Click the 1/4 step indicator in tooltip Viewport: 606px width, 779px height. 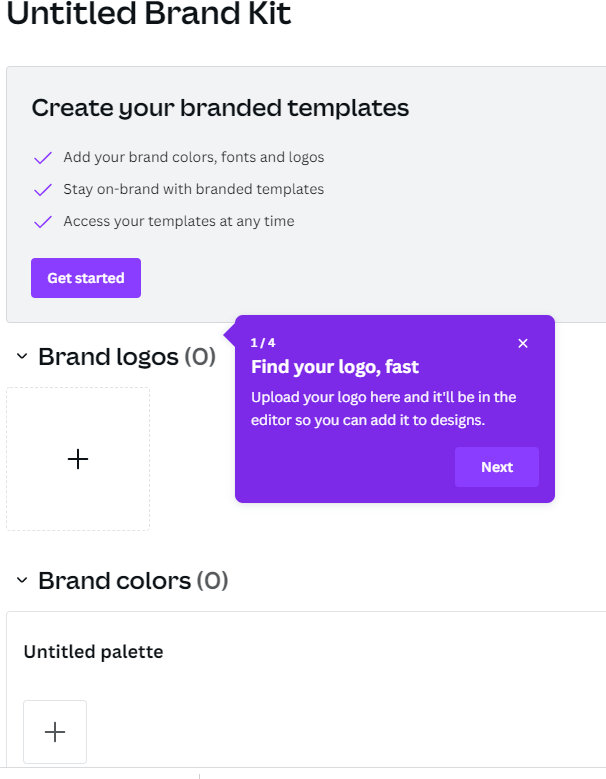pyautogui.click(x=263, y=343)
